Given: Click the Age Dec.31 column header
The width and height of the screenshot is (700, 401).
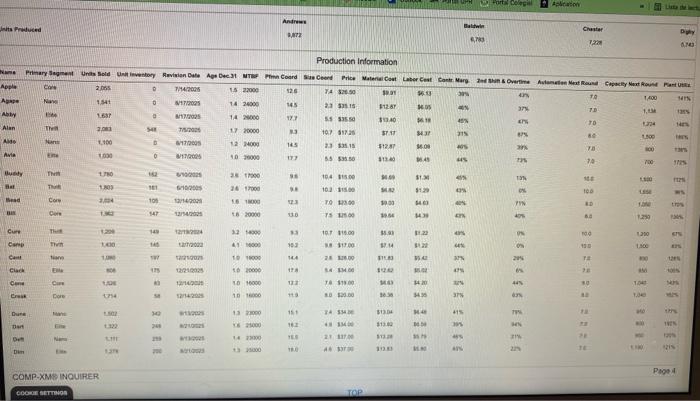Looking at the screenshot, I should coord(221,76).
